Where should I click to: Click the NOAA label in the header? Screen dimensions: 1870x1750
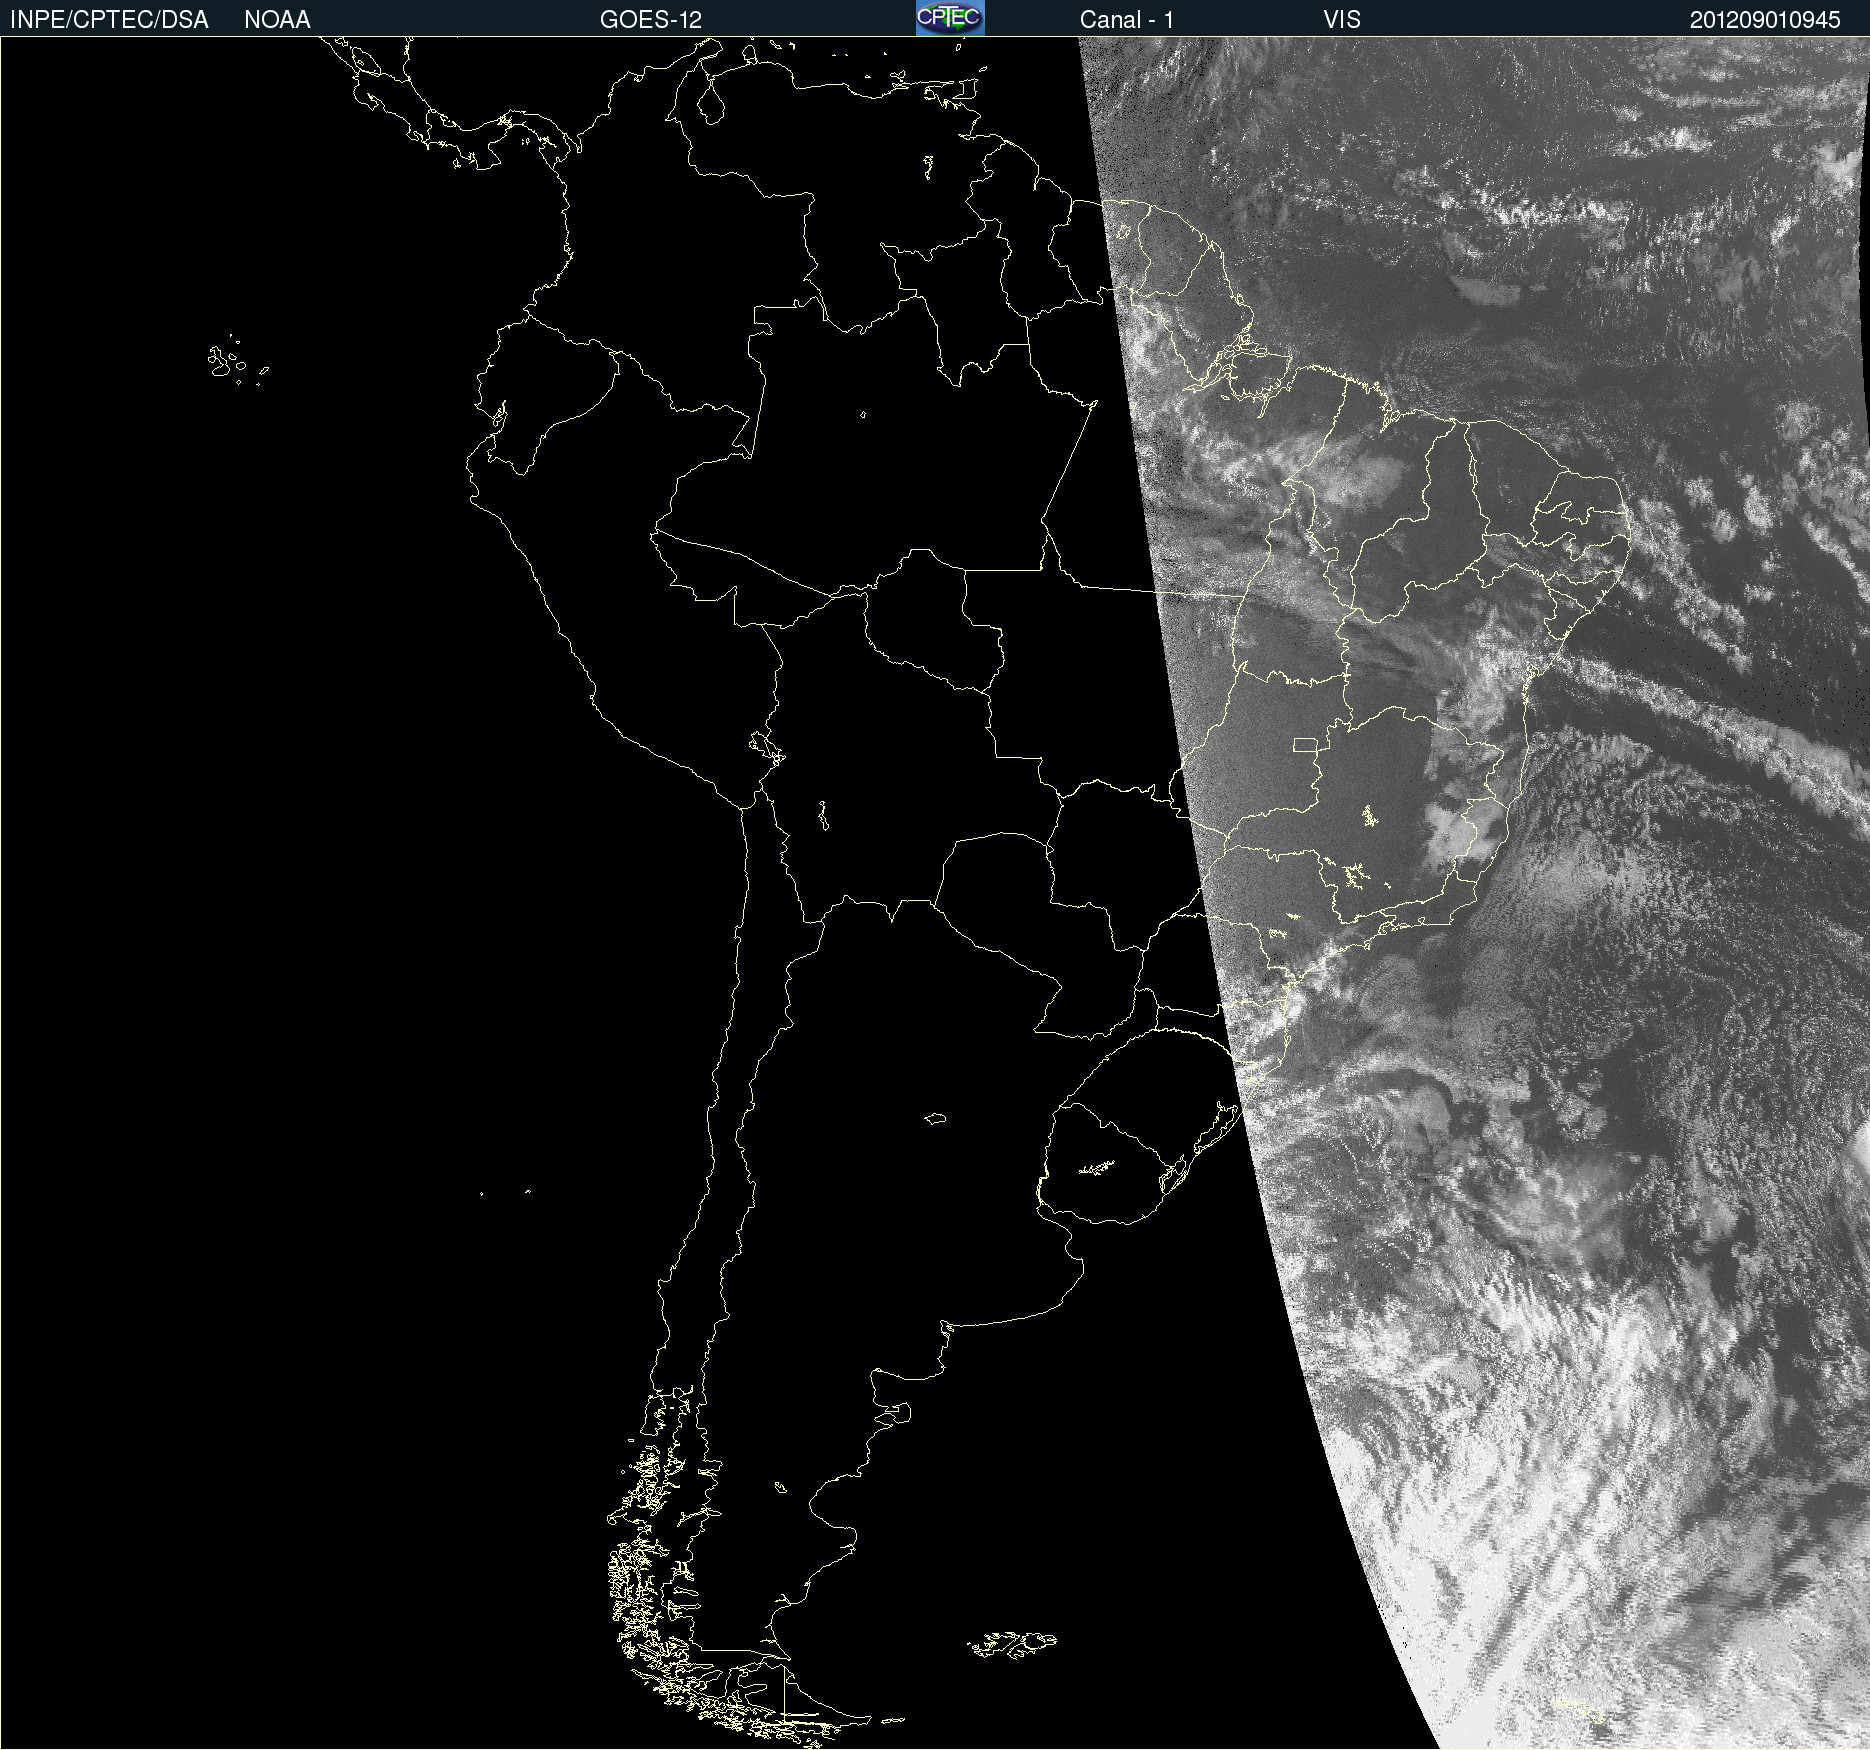[277, 20]
